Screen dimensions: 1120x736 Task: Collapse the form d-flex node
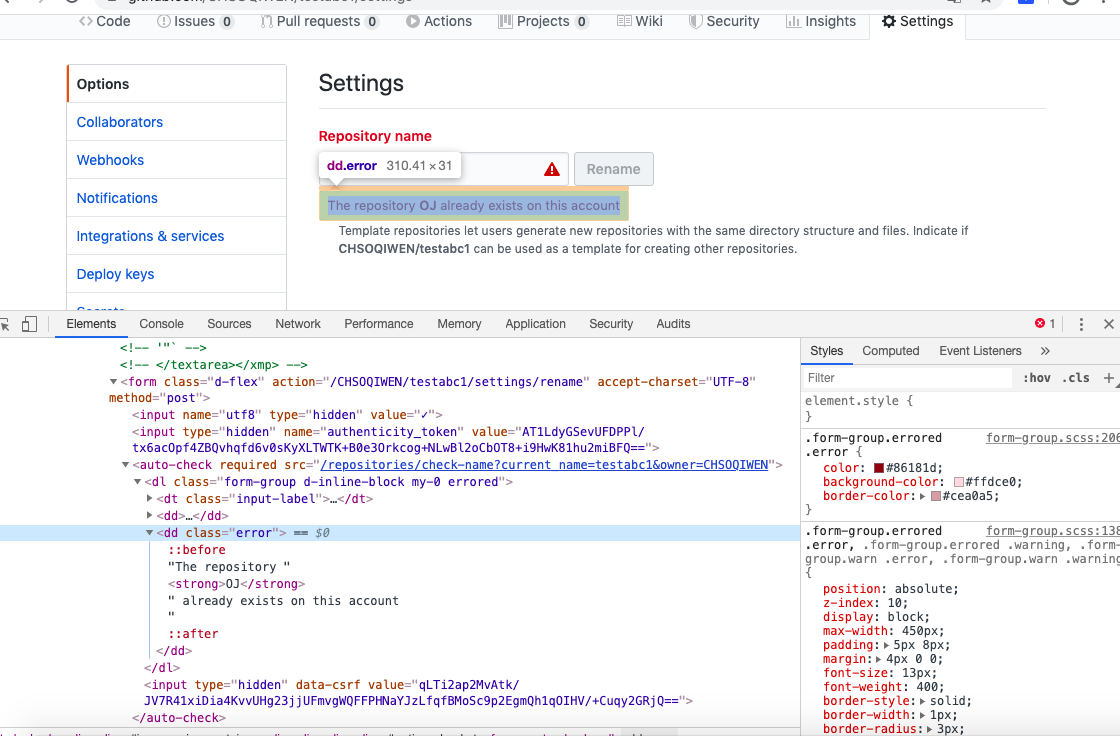(x=113, y=382)
